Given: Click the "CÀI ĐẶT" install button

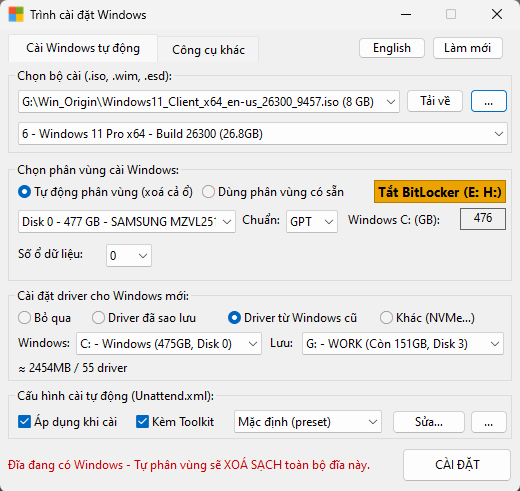Looking at the screenshot, I should [457, 465].
